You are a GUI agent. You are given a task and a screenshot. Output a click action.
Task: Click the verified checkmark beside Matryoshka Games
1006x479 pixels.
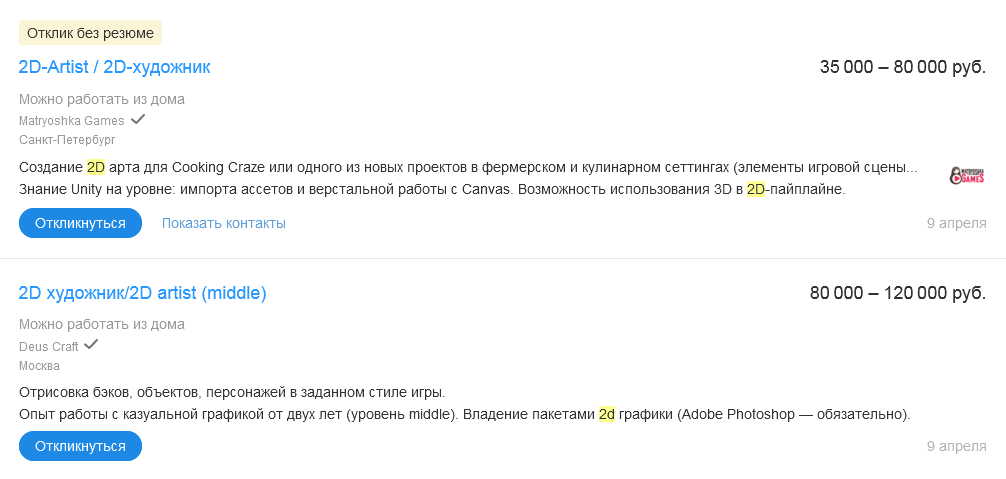(x=138, y=119)
